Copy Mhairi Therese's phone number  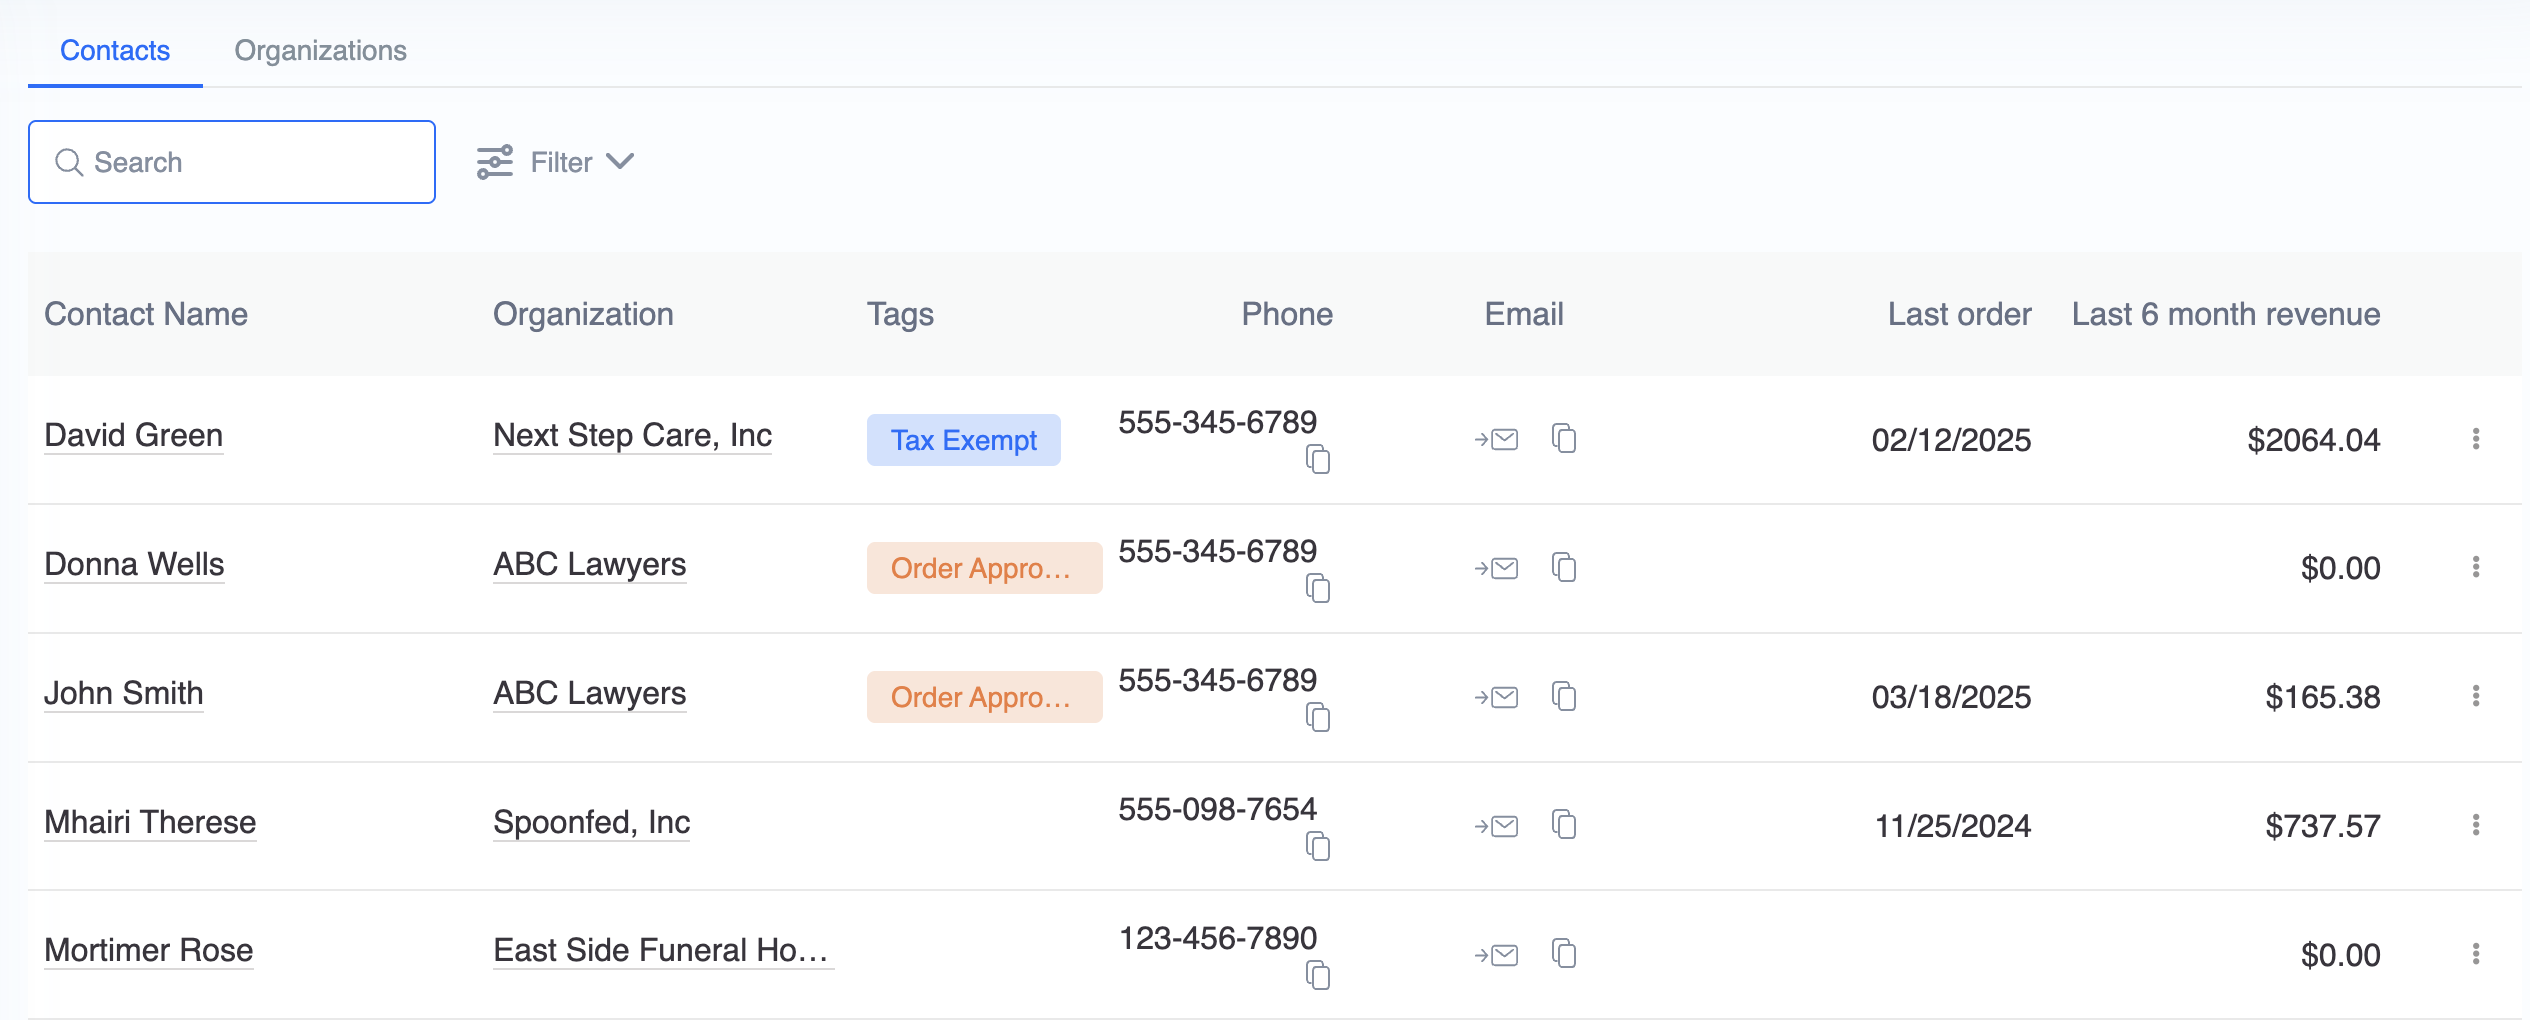[1318, 846]
